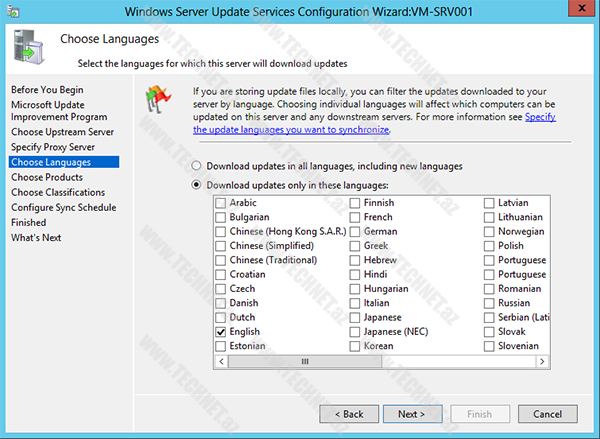Check the Russian checkbox

[x=489, y=303]
